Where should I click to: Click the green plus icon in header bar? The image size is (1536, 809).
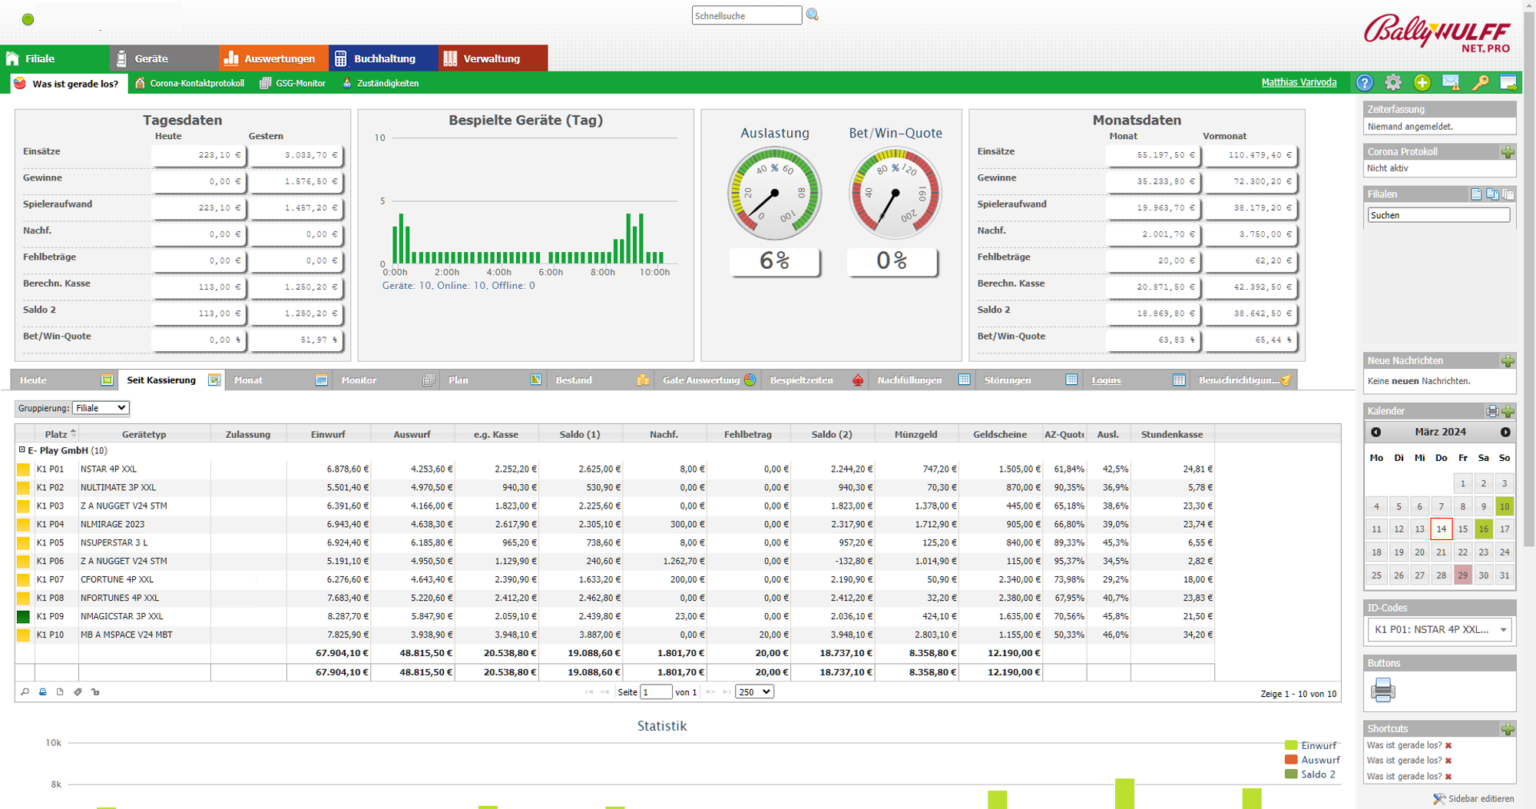click(1422, 83)
